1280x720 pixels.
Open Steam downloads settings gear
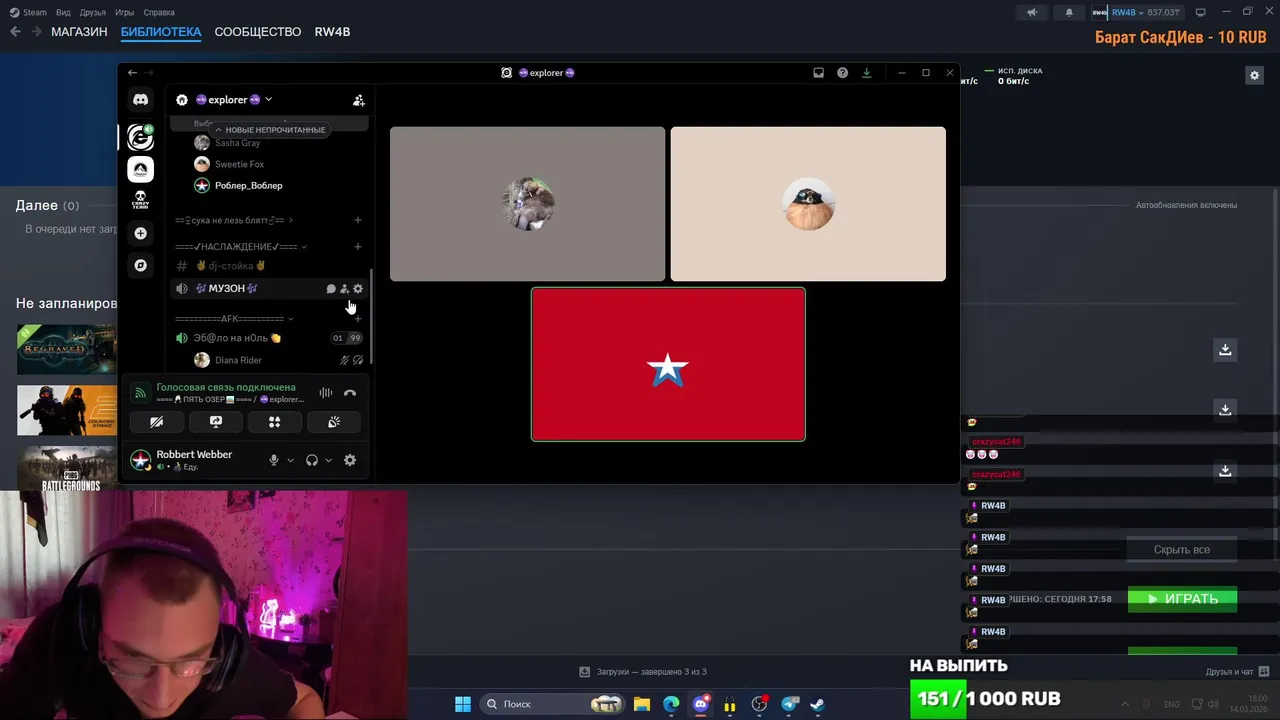tap(1254, 75)
